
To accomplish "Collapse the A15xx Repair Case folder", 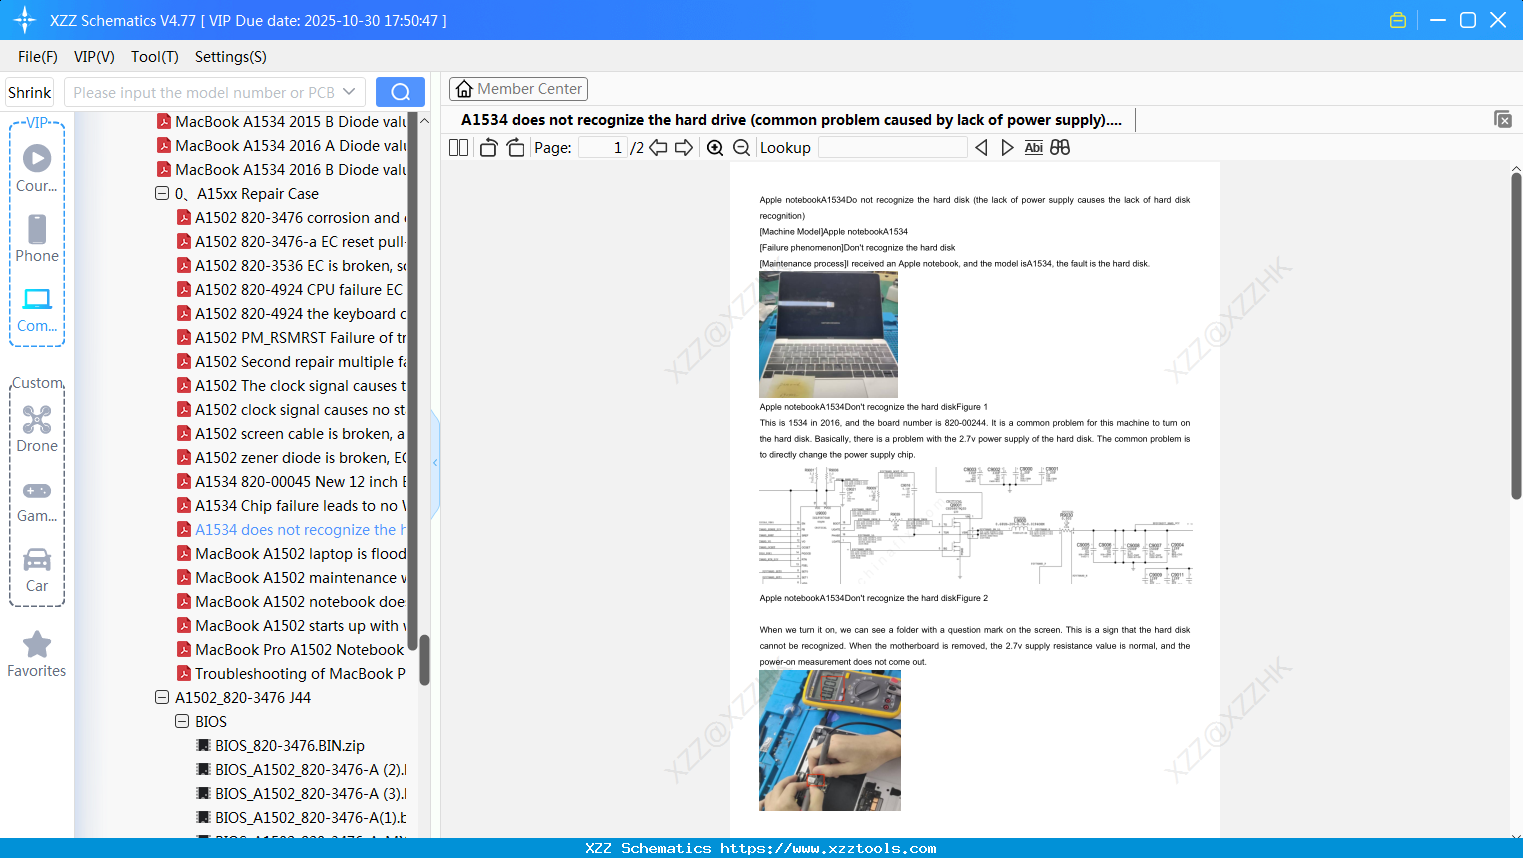I will pyautogui.click(x=162, y=193).
